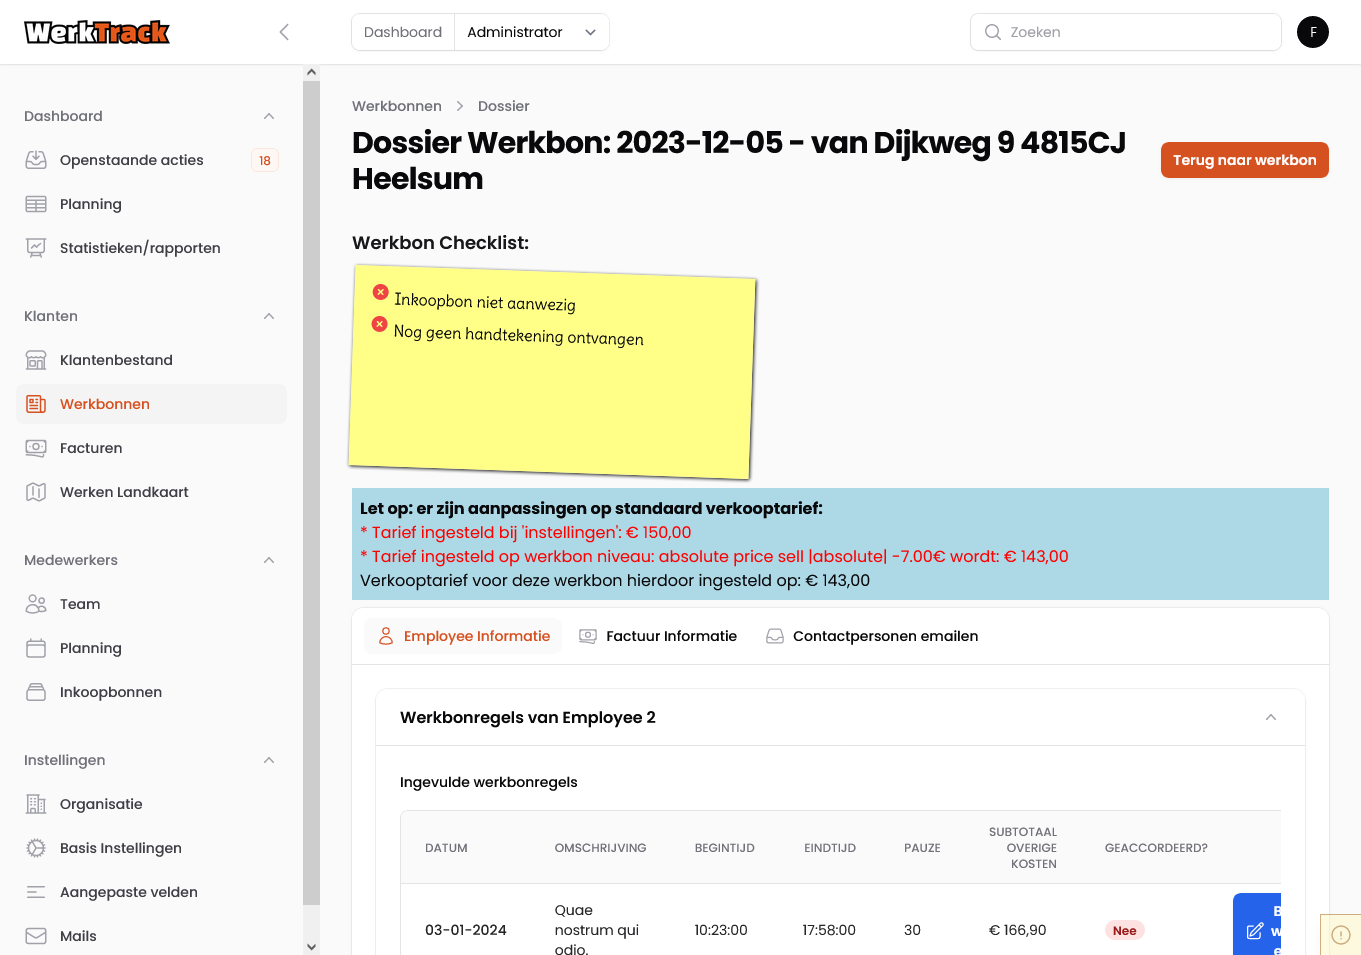Click the Terug naar werkbon button

coord(1244,160)
